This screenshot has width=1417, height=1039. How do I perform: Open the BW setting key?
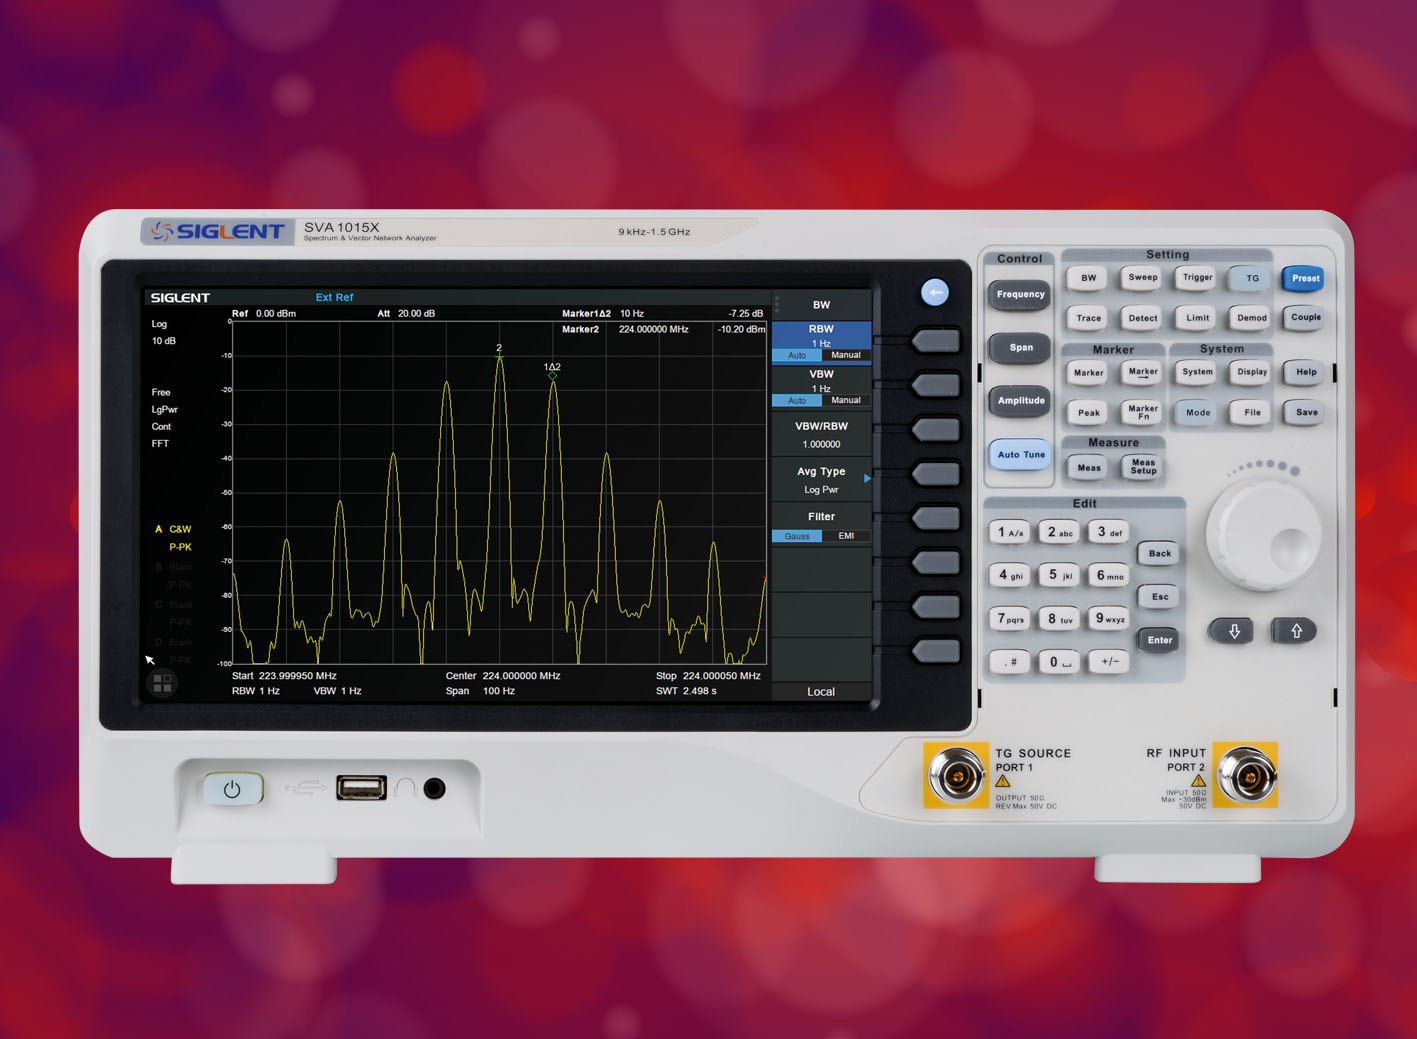[1088, 278]
